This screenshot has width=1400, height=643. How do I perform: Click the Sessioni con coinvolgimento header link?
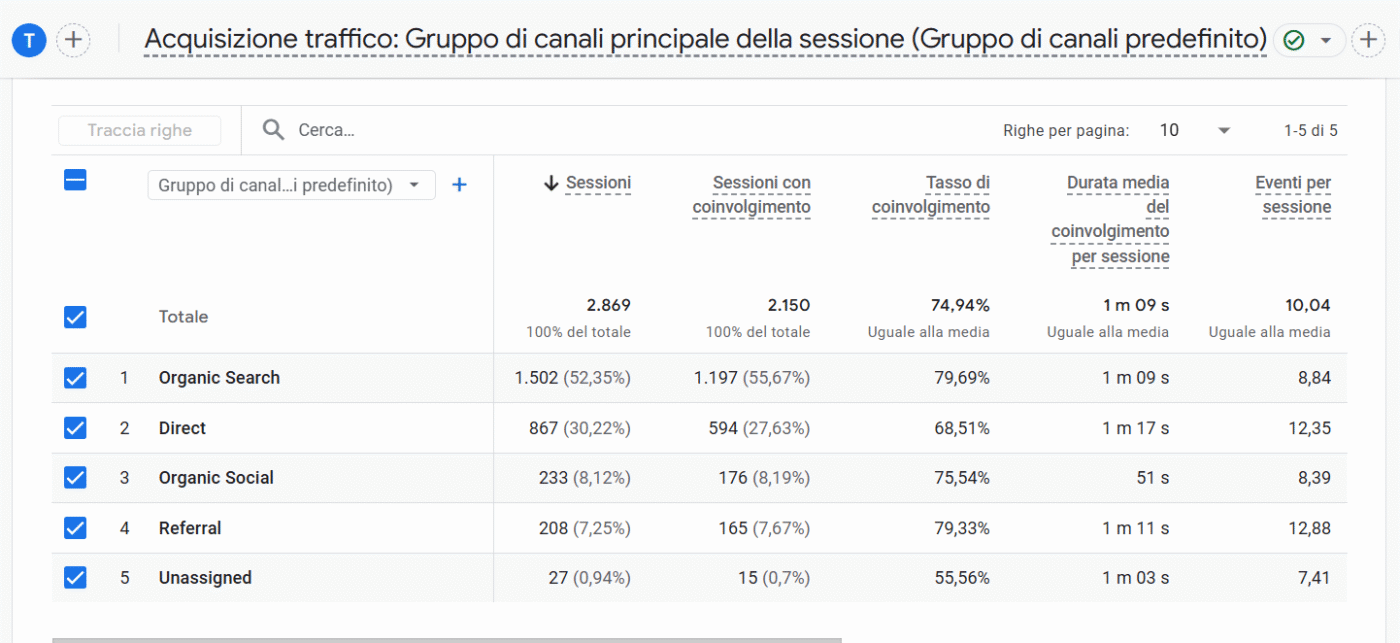[x=752, y=195]
